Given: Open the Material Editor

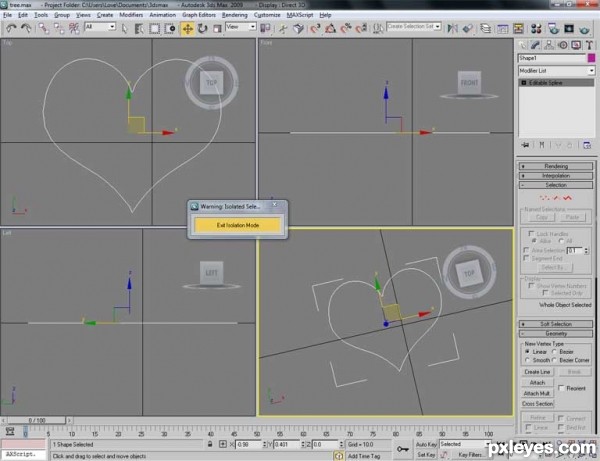Looking at the screenshot, I should pyautogui.click(x=536, y=28).
